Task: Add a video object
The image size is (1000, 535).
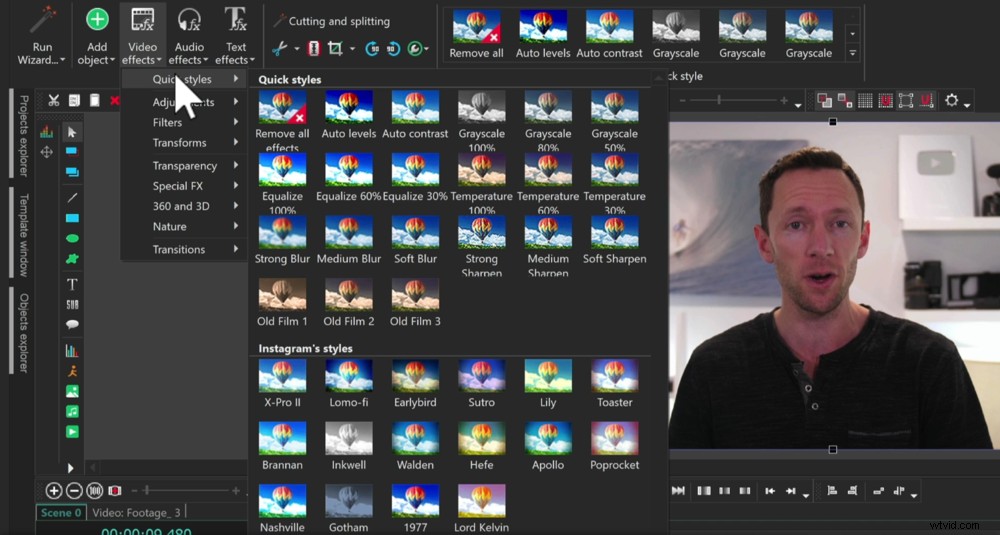Action: (72, 432)
